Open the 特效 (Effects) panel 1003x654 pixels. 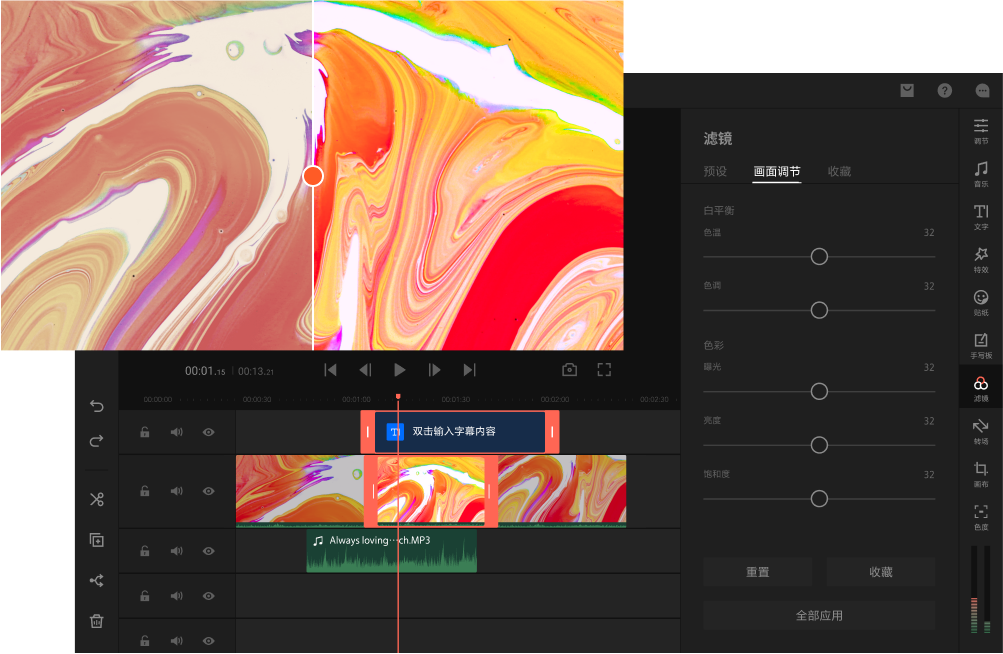tap(981, 259)
